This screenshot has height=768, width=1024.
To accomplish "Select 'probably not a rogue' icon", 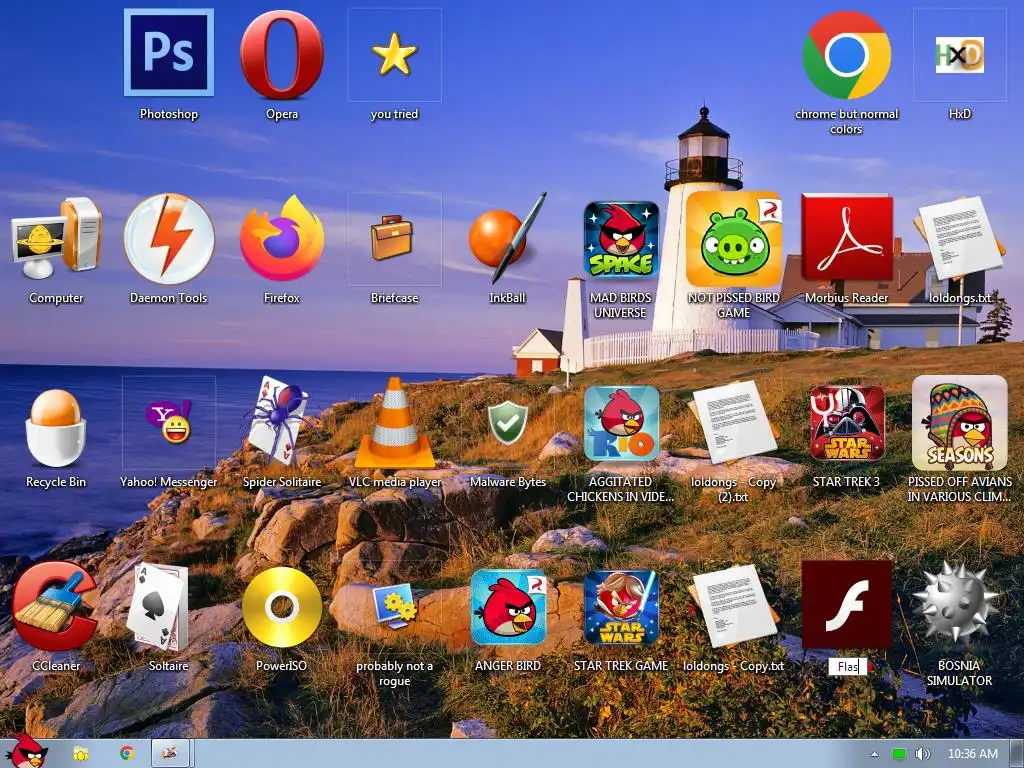I will click(x=394, y=607).
